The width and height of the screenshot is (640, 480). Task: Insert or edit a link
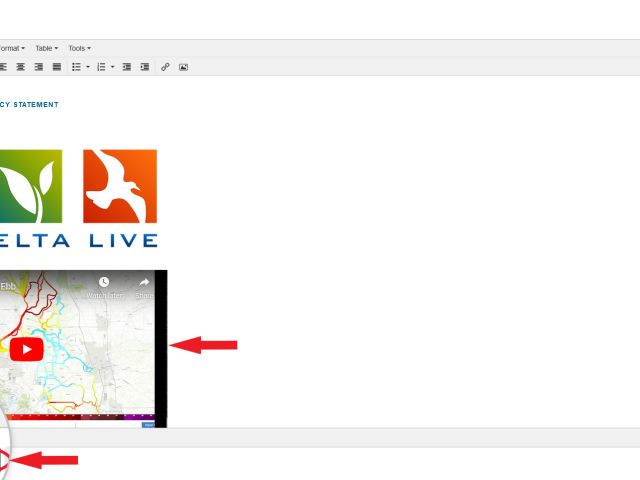[165, 67]
